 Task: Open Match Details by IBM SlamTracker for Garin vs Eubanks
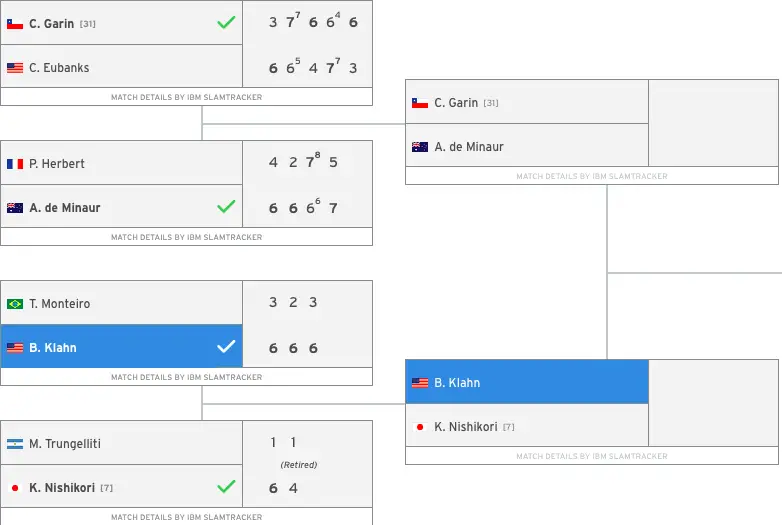tap(187, 97)
